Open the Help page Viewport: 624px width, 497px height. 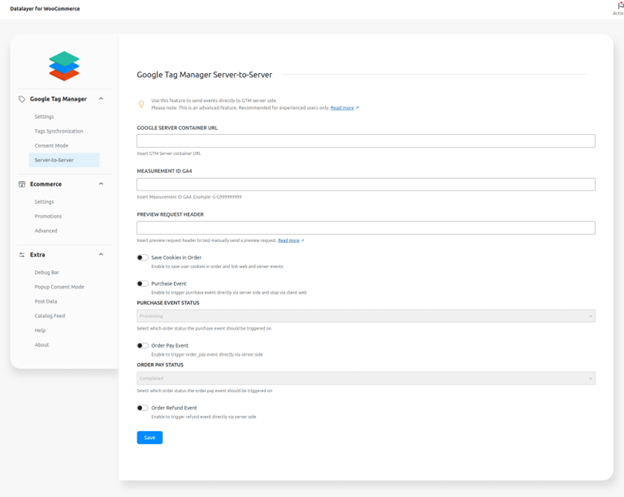[x=40, y=330]
